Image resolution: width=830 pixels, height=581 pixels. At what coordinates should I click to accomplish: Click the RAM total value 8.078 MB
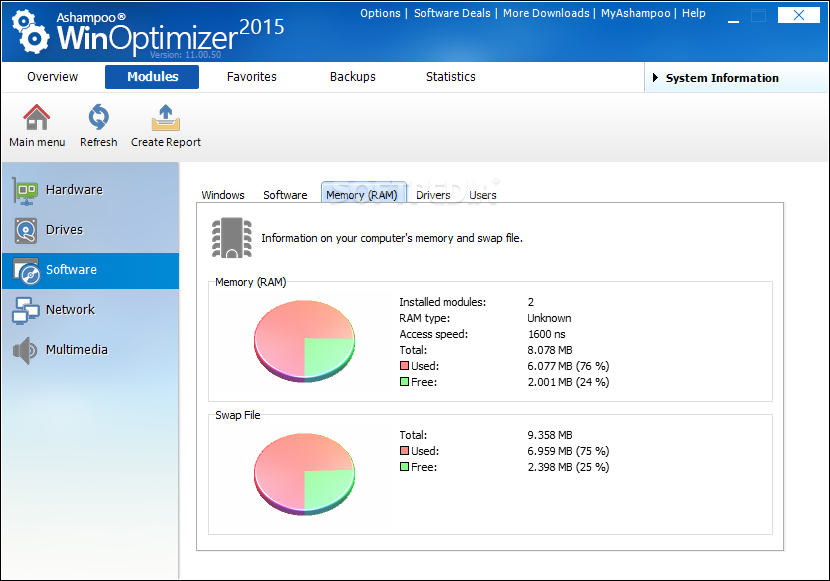coord(550,350)
